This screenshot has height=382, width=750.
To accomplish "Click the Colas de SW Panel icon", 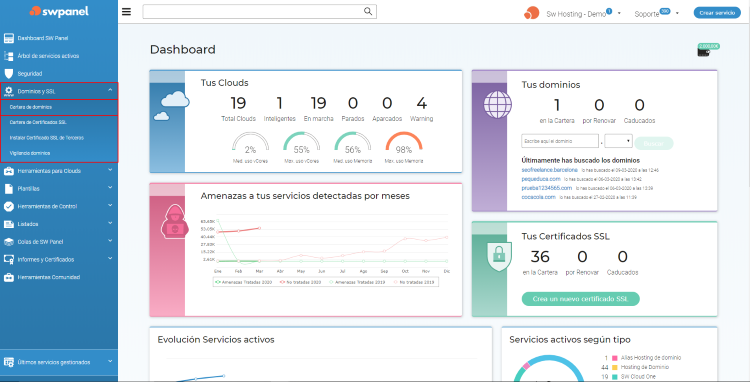I will pyautogui.click(x=9, y=242).
